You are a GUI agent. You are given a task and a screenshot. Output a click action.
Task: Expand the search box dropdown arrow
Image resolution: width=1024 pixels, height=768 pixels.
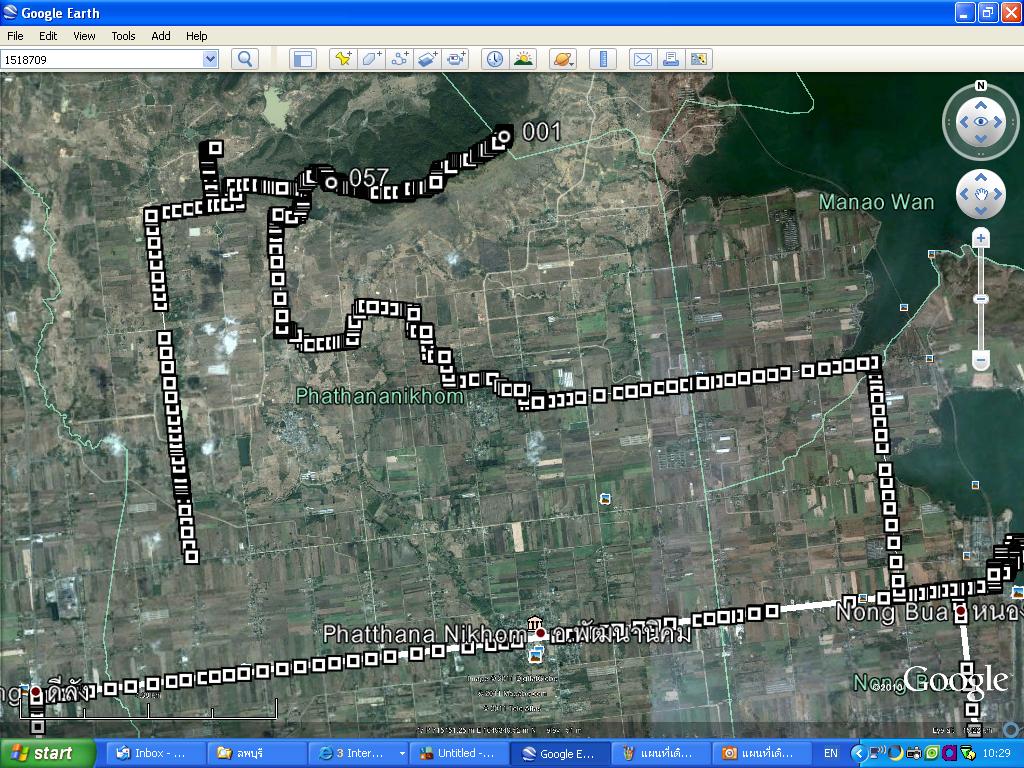210,59
